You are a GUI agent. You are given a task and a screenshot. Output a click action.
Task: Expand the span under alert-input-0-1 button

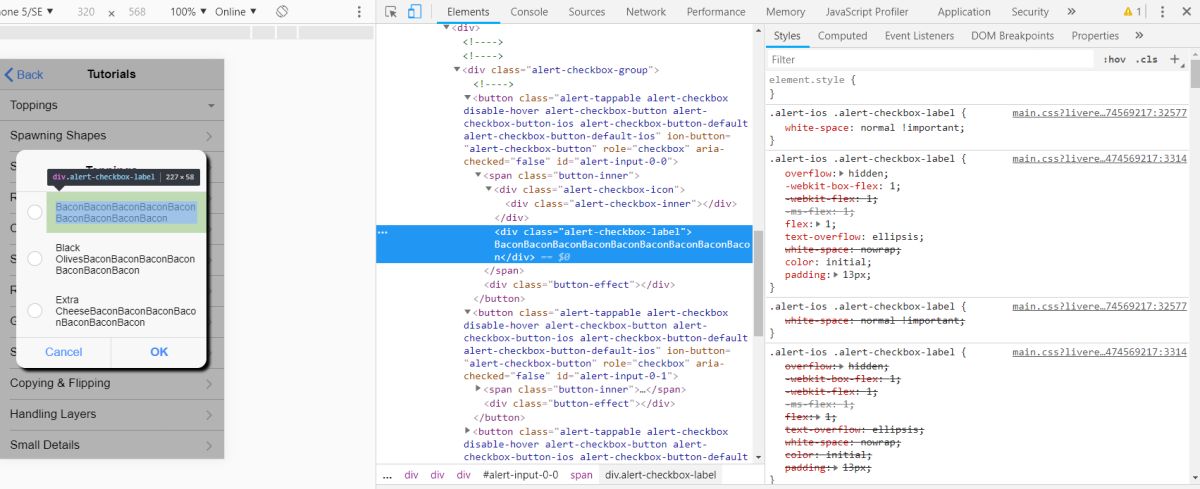(x=478, y=389)
